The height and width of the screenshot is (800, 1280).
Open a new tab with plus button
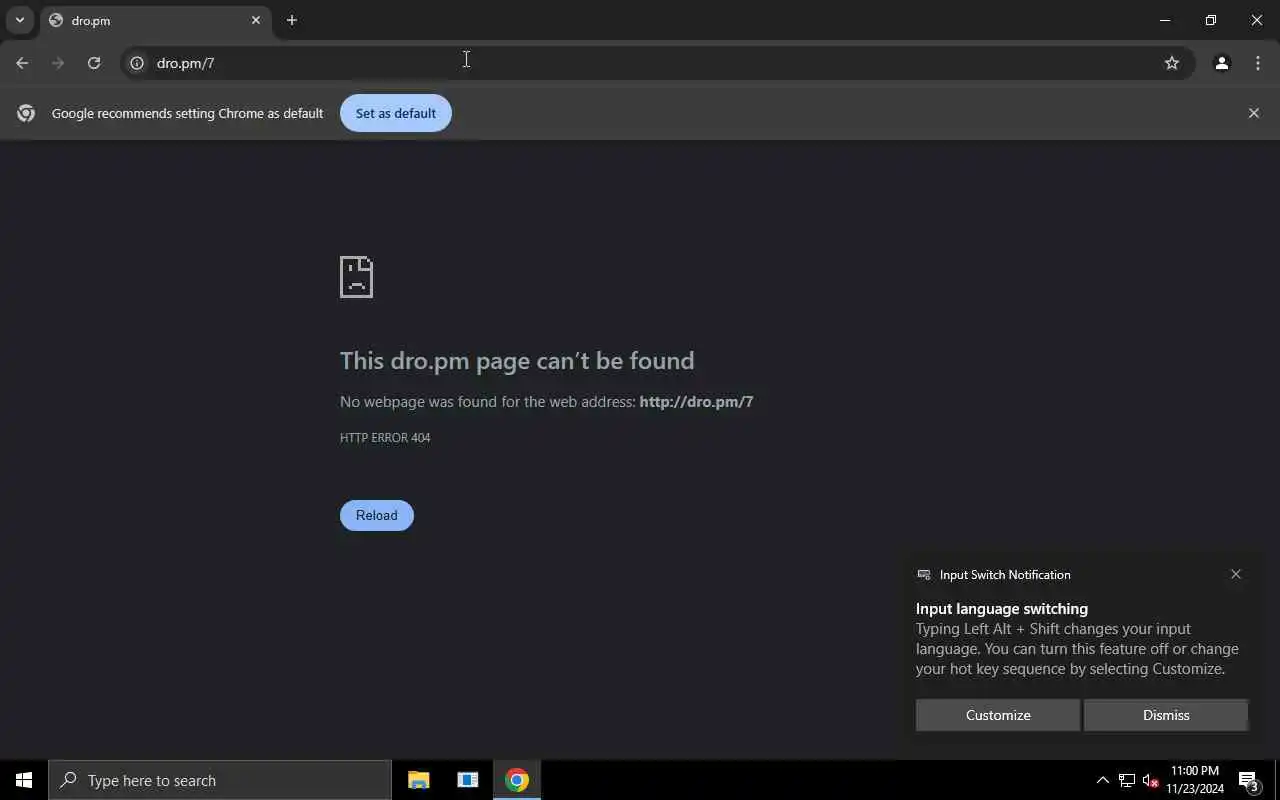(x=292, y=20)
